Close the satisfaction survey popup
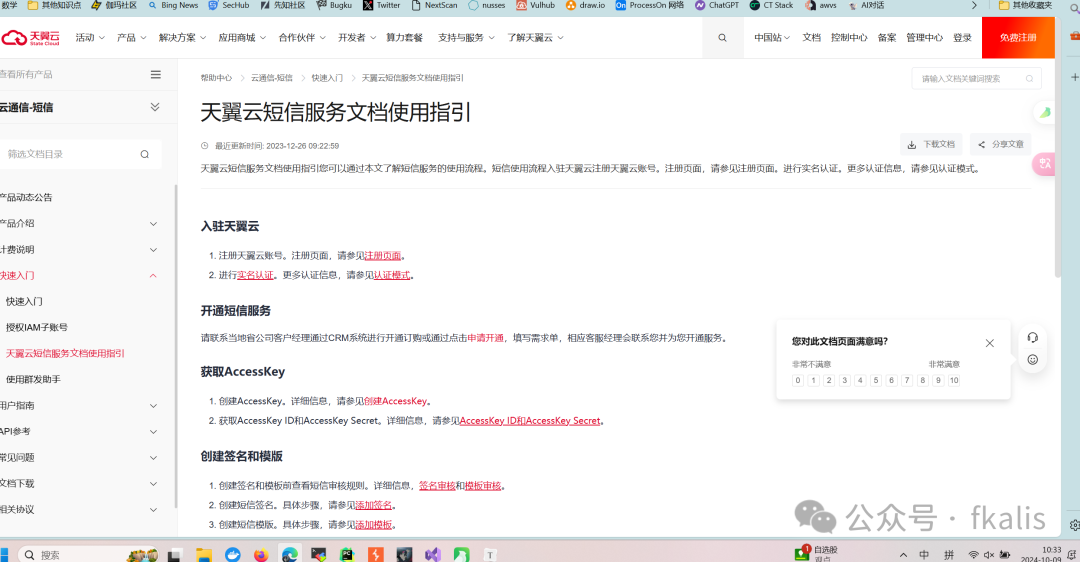This screenshot has width=1080, height=562. click(x=990, y=343)
